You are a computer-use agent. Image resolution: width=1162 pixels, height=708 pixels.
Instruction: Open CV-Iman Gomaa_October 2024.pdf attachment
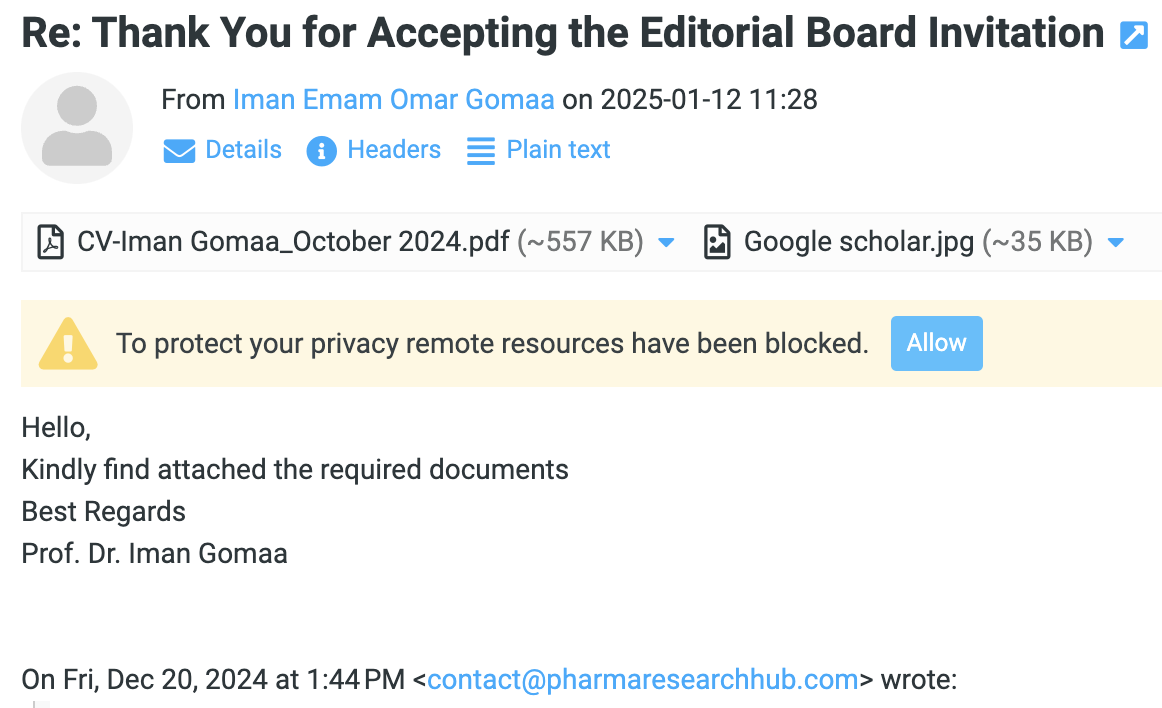tap(293, 242)
